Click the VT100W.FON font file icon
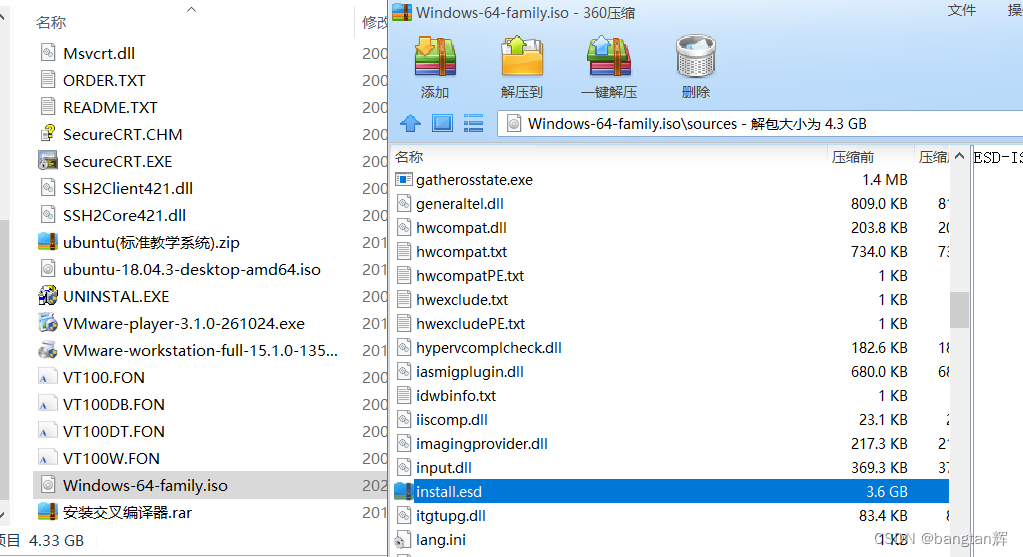The image size is (1023, 557). point(48,459)
